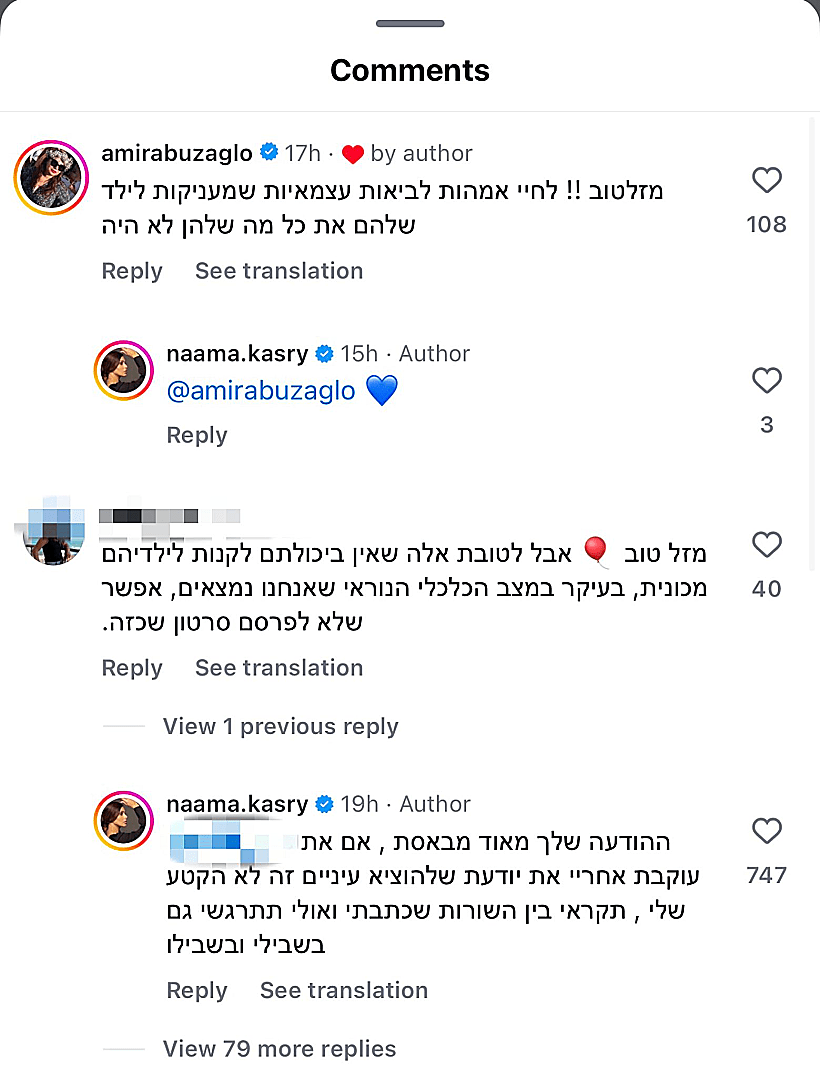Expand 'View 79 more replies'
The image size is (820, 1077).
279,1049
